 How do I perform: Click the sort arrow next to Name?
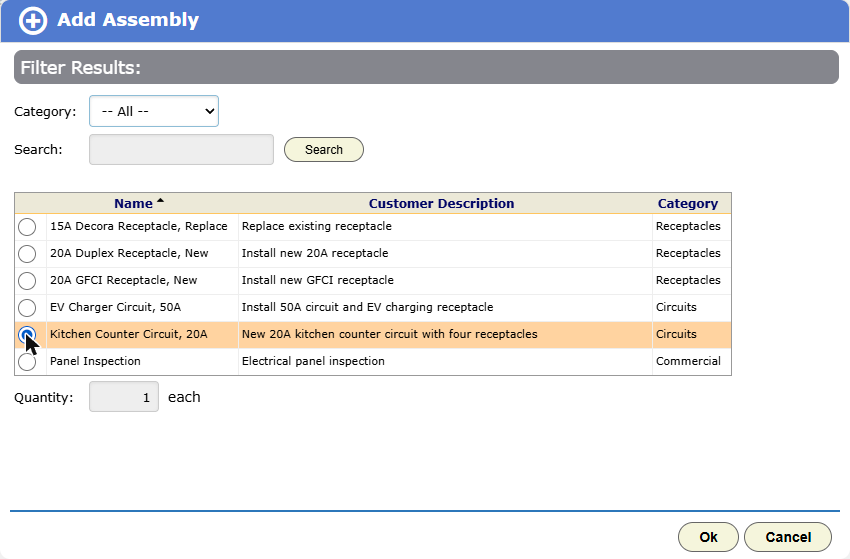(x=160, y=201)
